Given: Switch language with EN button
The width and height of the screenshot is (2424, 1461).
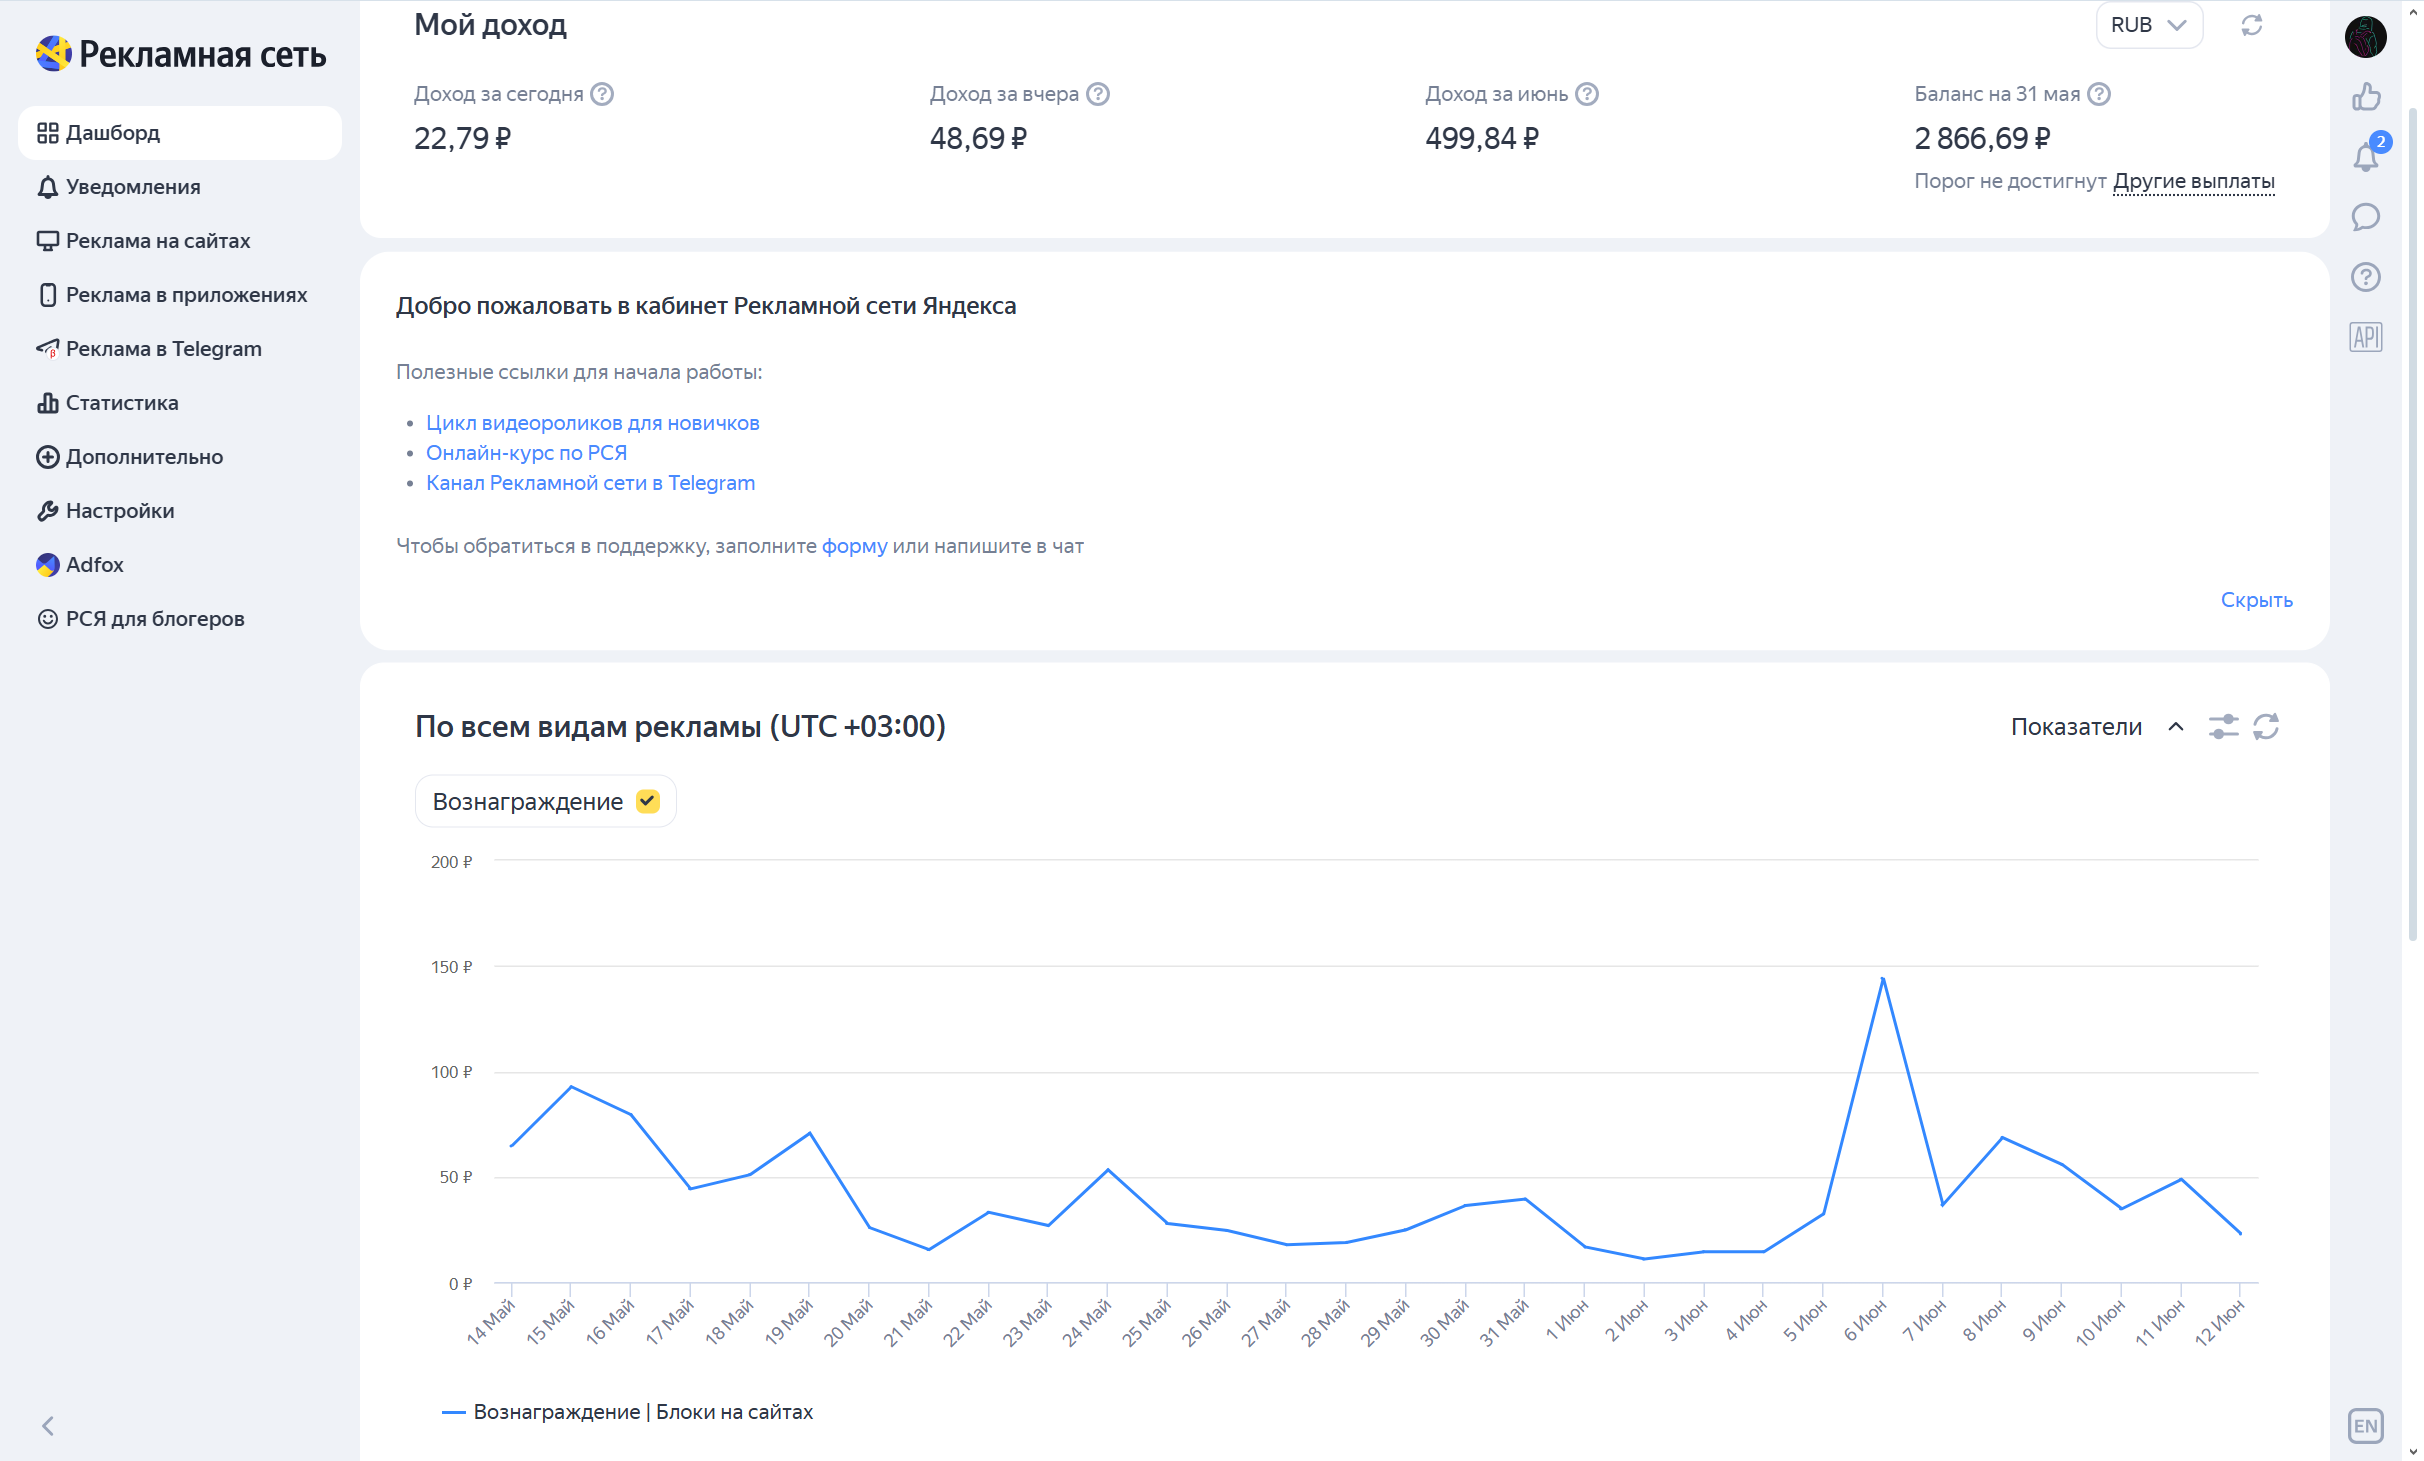Looking at the screenshot, I should click(x=2365, y=1425).
